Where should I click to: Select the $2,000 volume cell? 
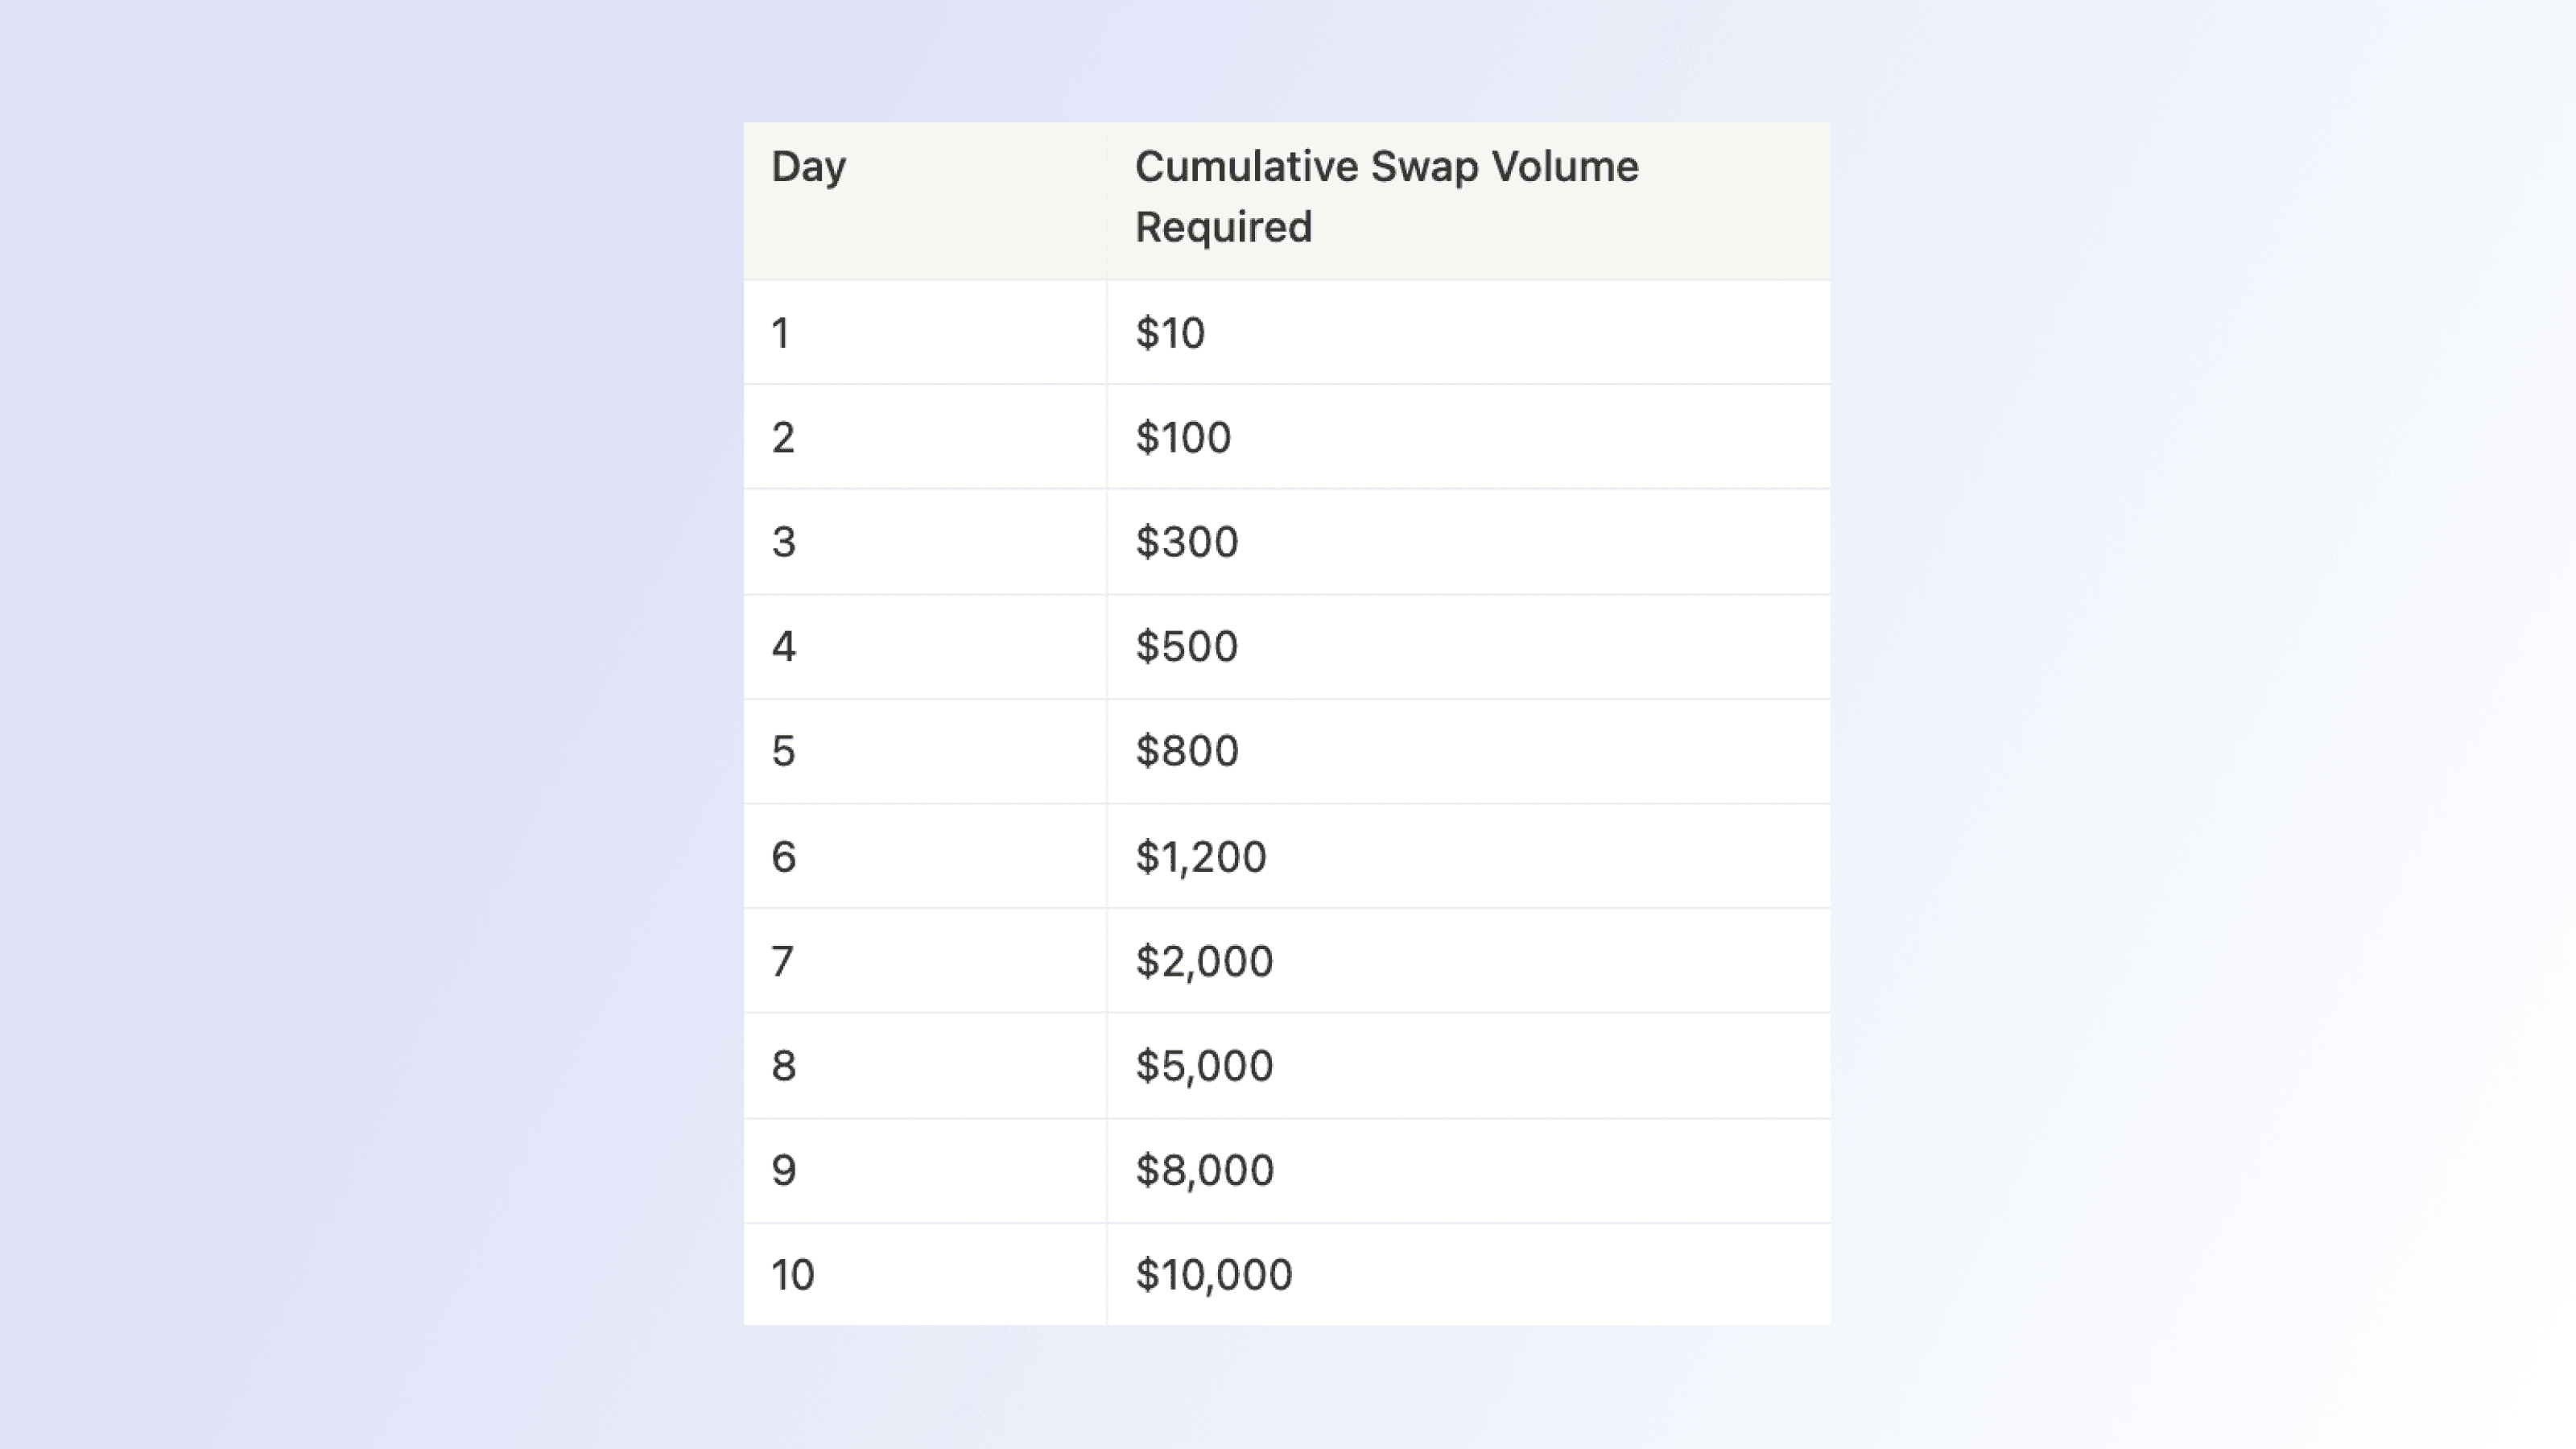pyautogui.click(x=1469, y=961)
